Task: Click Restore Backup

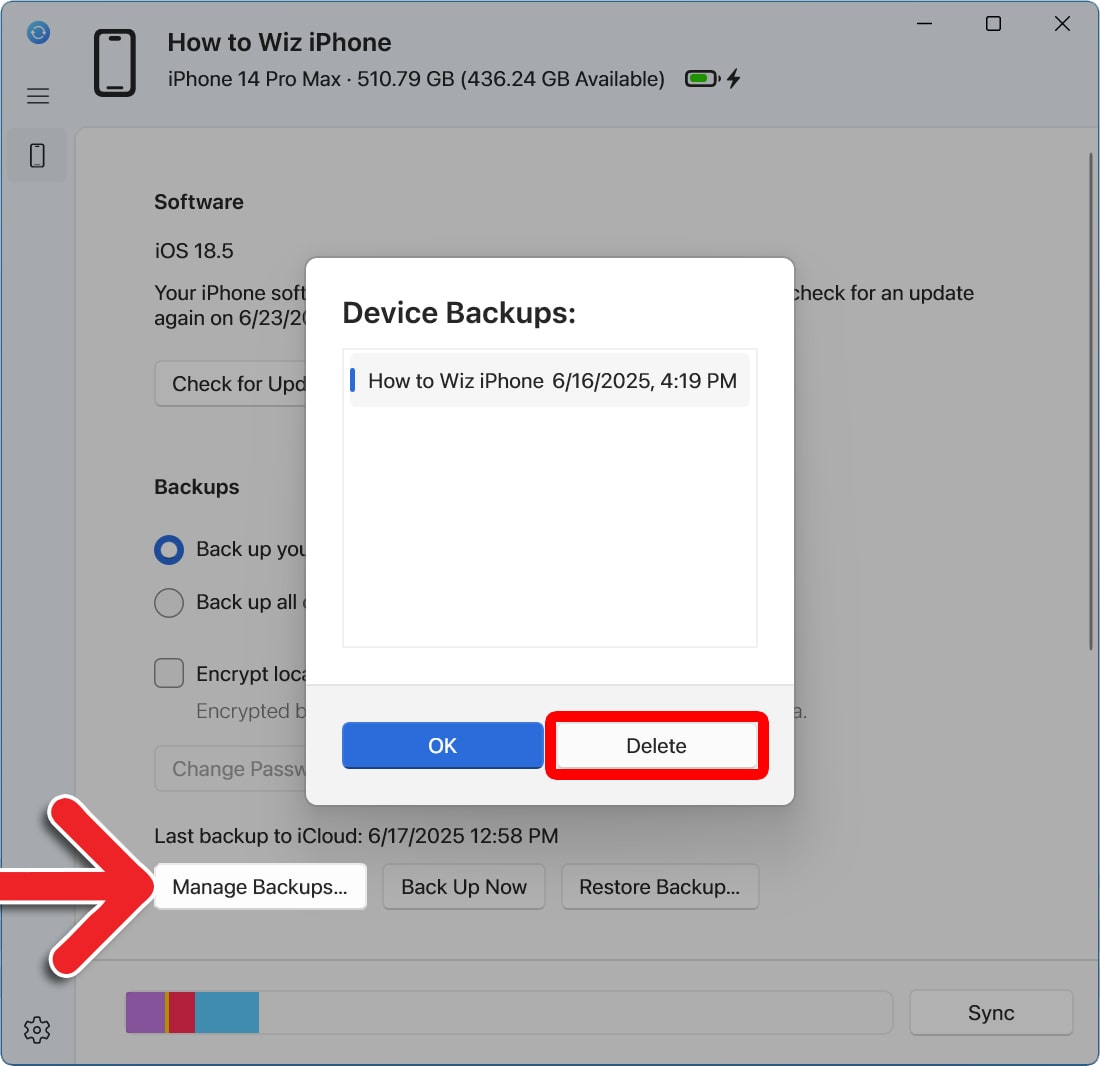Action: click(x=660, y=886)
